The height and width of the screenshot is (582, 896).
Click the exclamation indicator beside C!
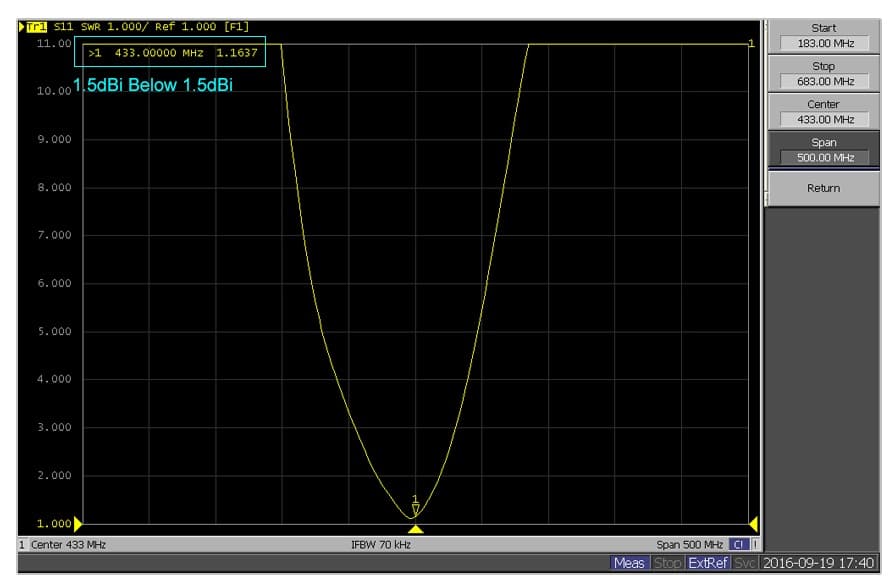(x=755, y=545)
